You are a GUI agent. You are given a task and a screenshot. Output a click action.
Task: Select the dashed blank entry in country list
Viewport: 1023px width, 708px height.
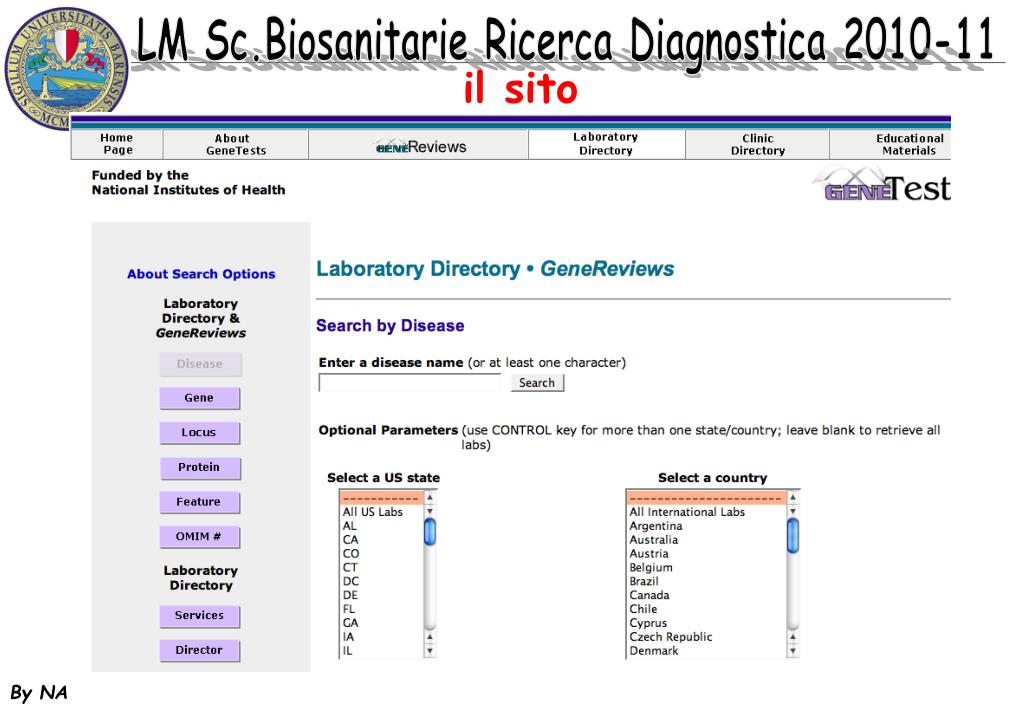coord(707,499)
